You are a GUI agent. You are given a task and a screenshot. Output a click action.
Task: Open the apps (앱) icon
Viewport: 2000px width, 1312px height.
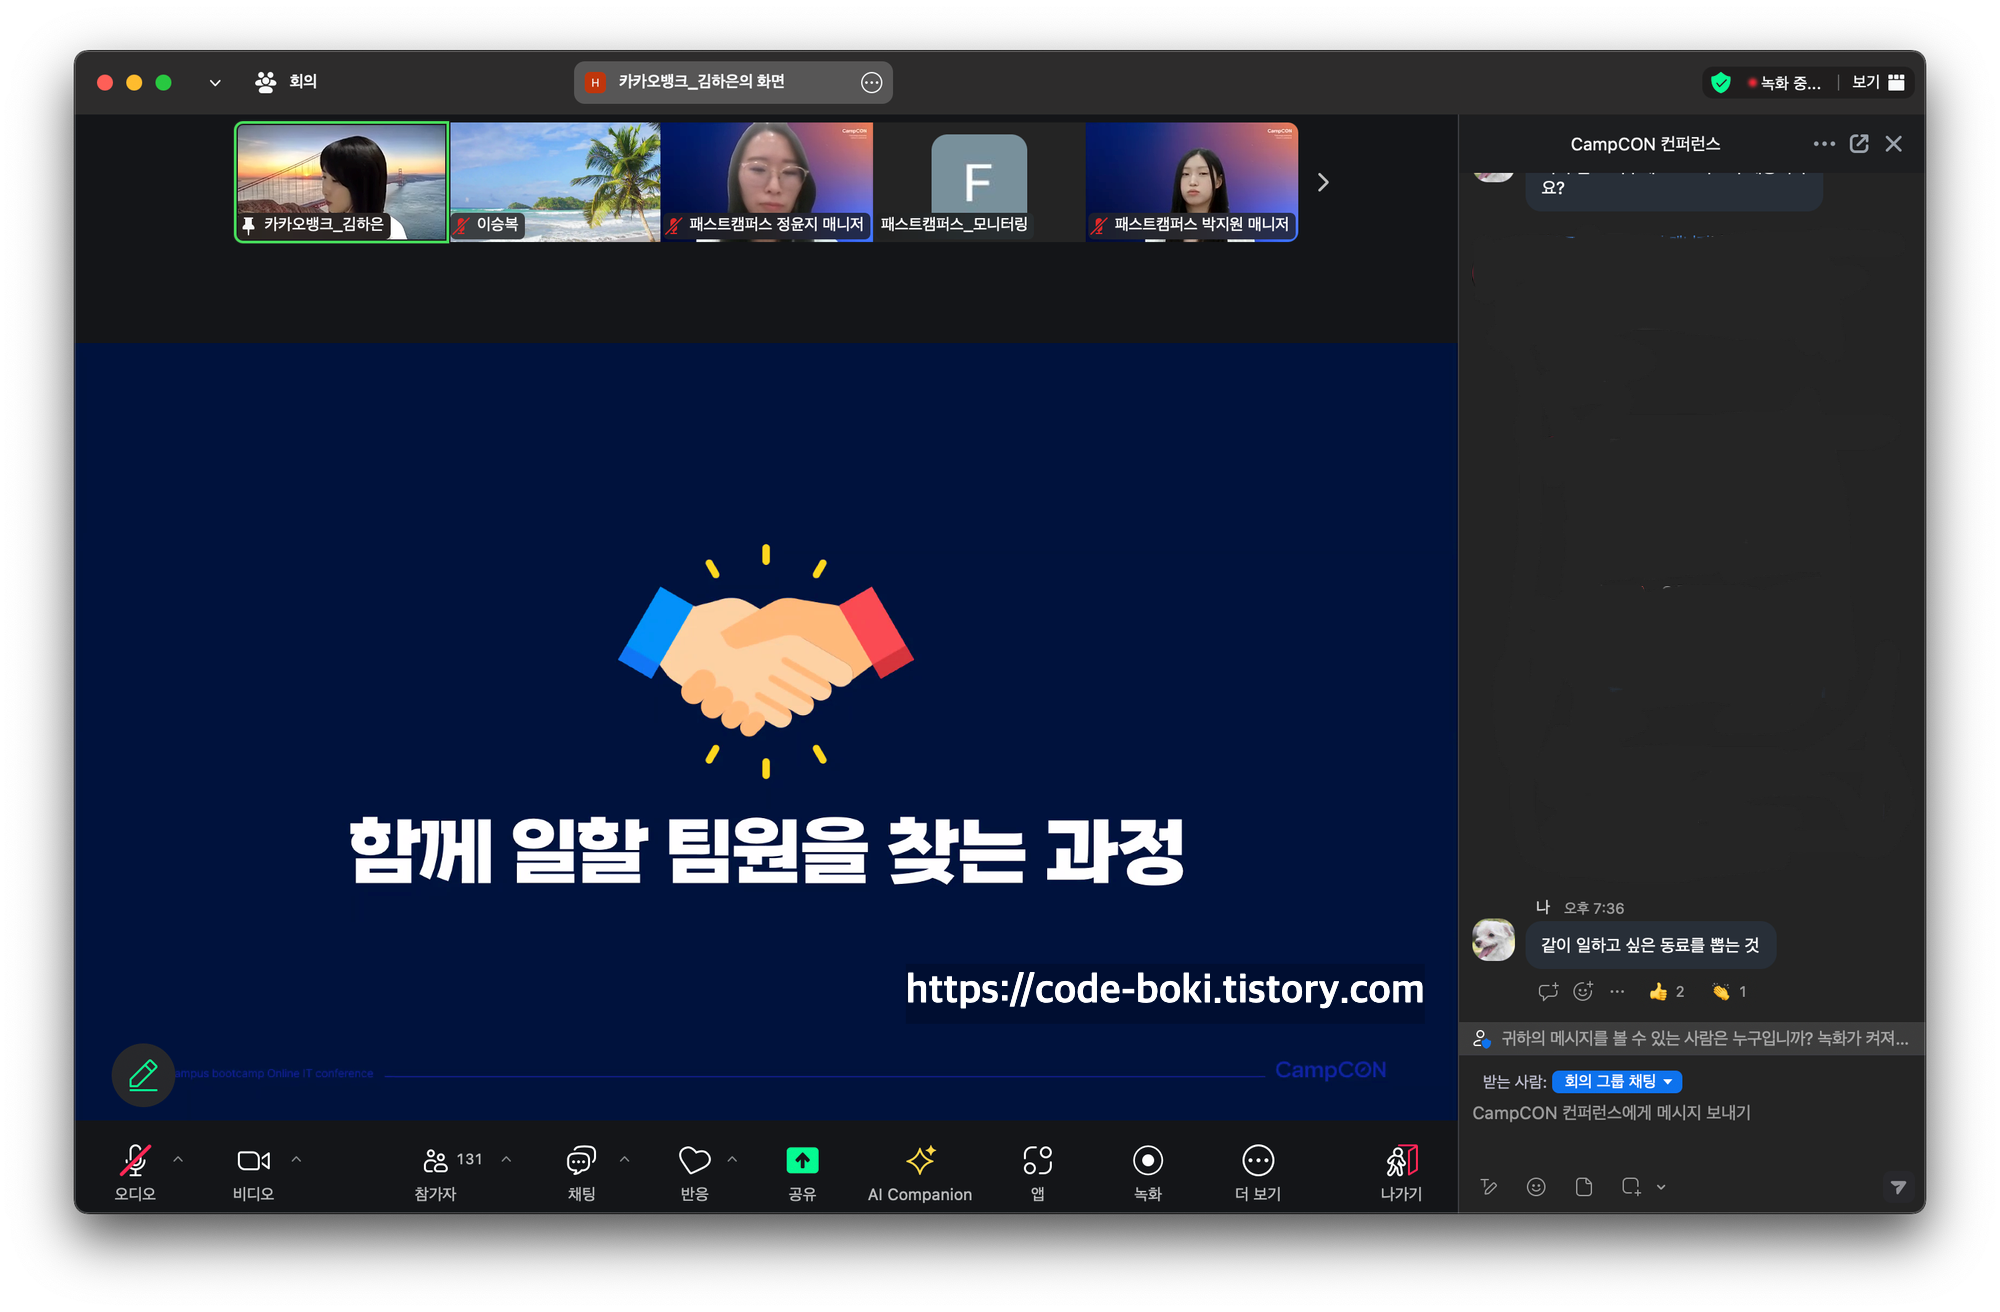coord(1038,1161)
